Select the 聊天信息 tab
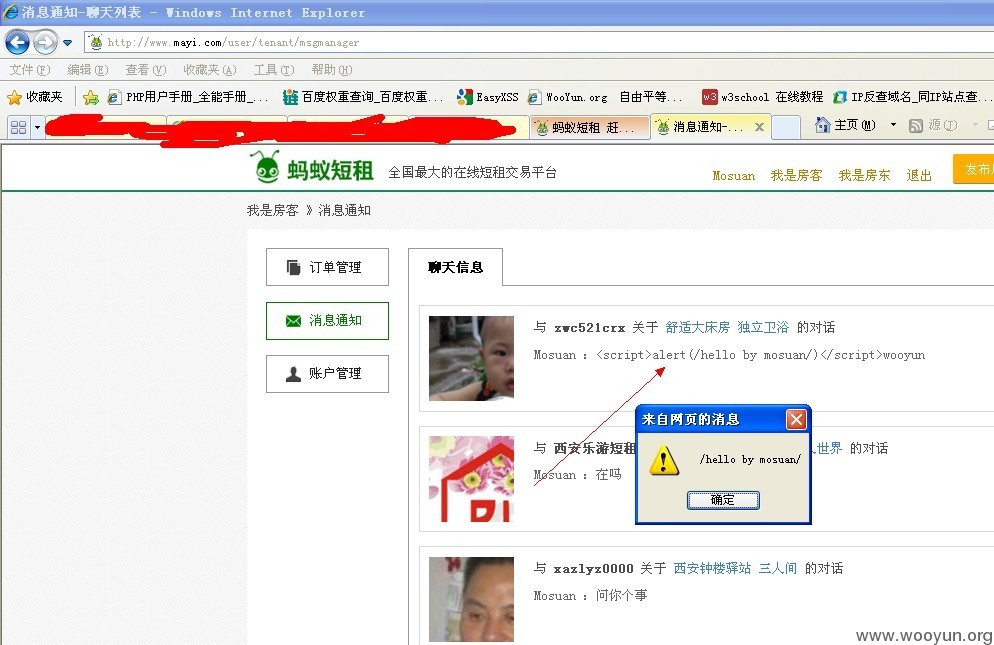This screenshot has width=994, height=645. tap(455, 267)
